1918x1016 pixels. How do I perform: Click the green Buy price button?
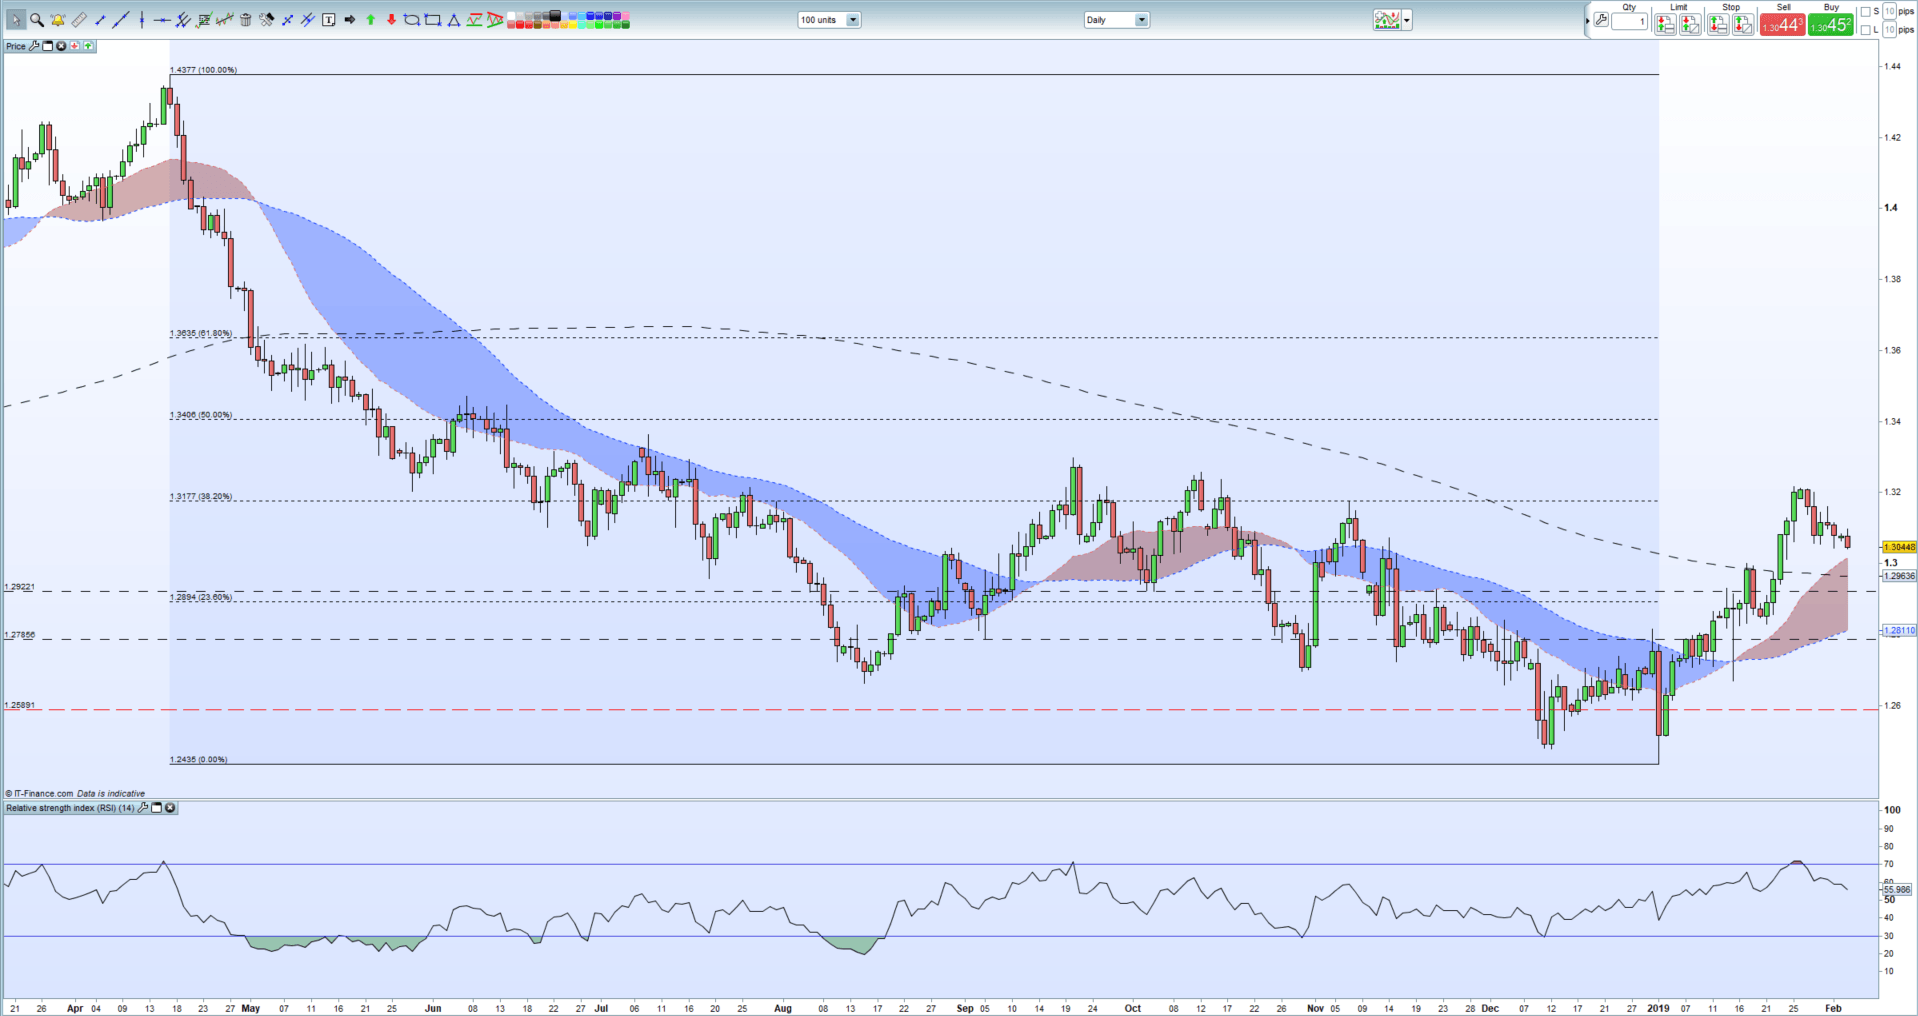coord(1831,25)
